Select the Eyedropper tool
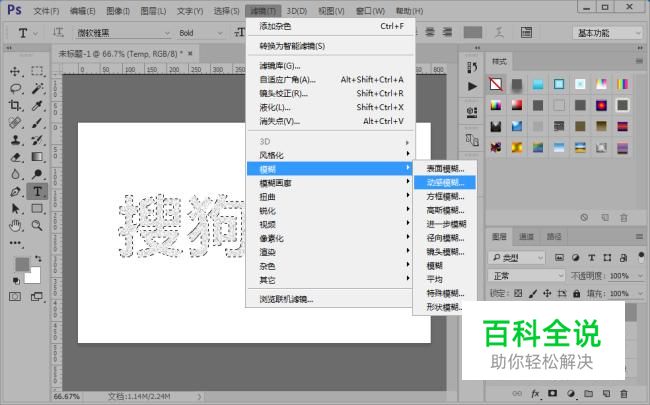Screen dimensions: 650x405 [x=37, y=105]
